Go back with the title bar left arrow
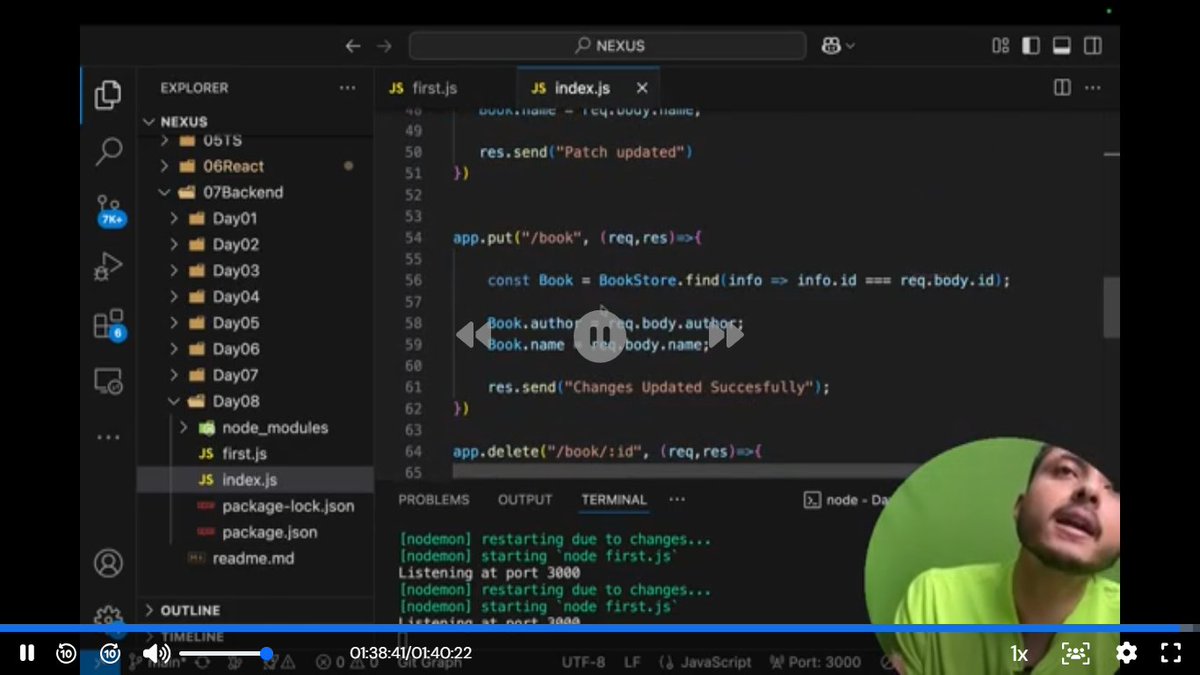 coord(352,45)
